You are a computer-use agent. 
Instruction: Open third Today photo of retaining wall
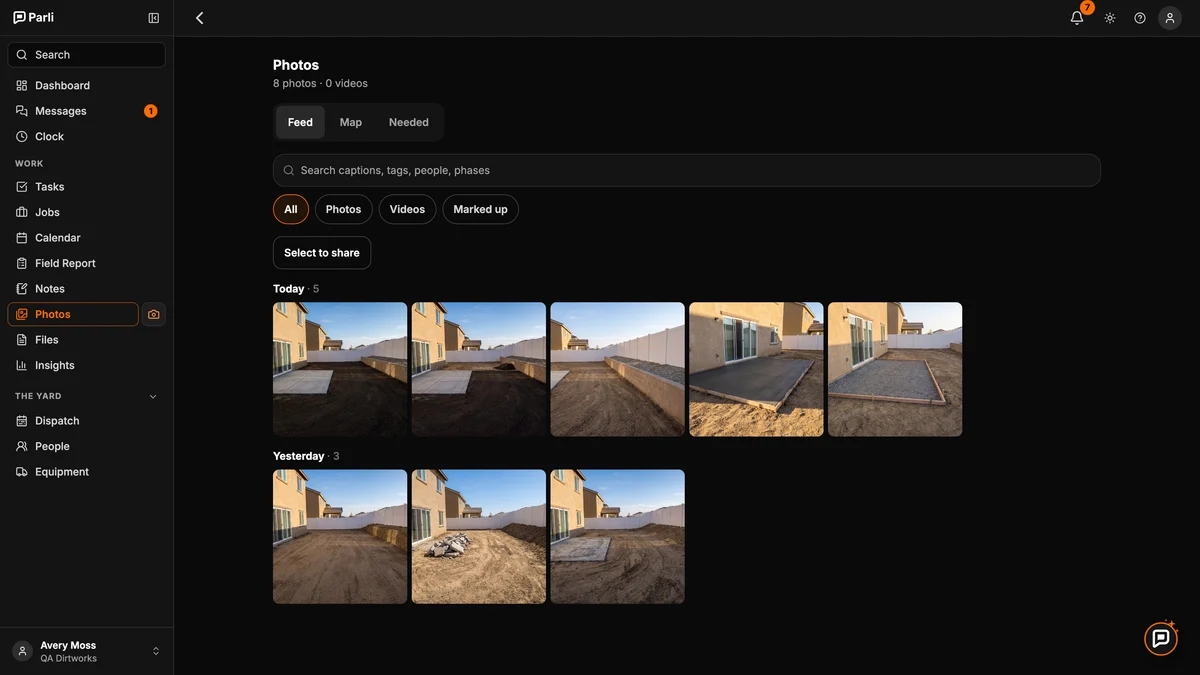618,369
